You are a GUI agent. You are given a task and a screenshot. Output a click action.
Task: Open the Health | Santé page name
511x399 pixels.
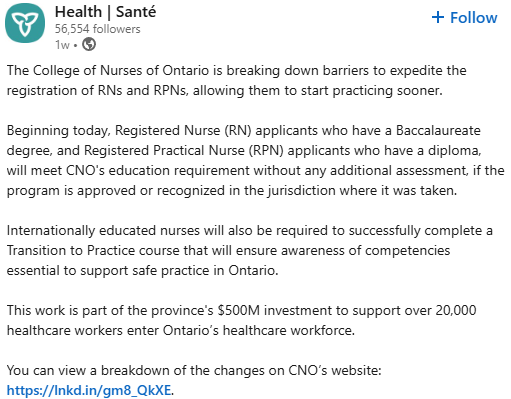pos(105,12)
